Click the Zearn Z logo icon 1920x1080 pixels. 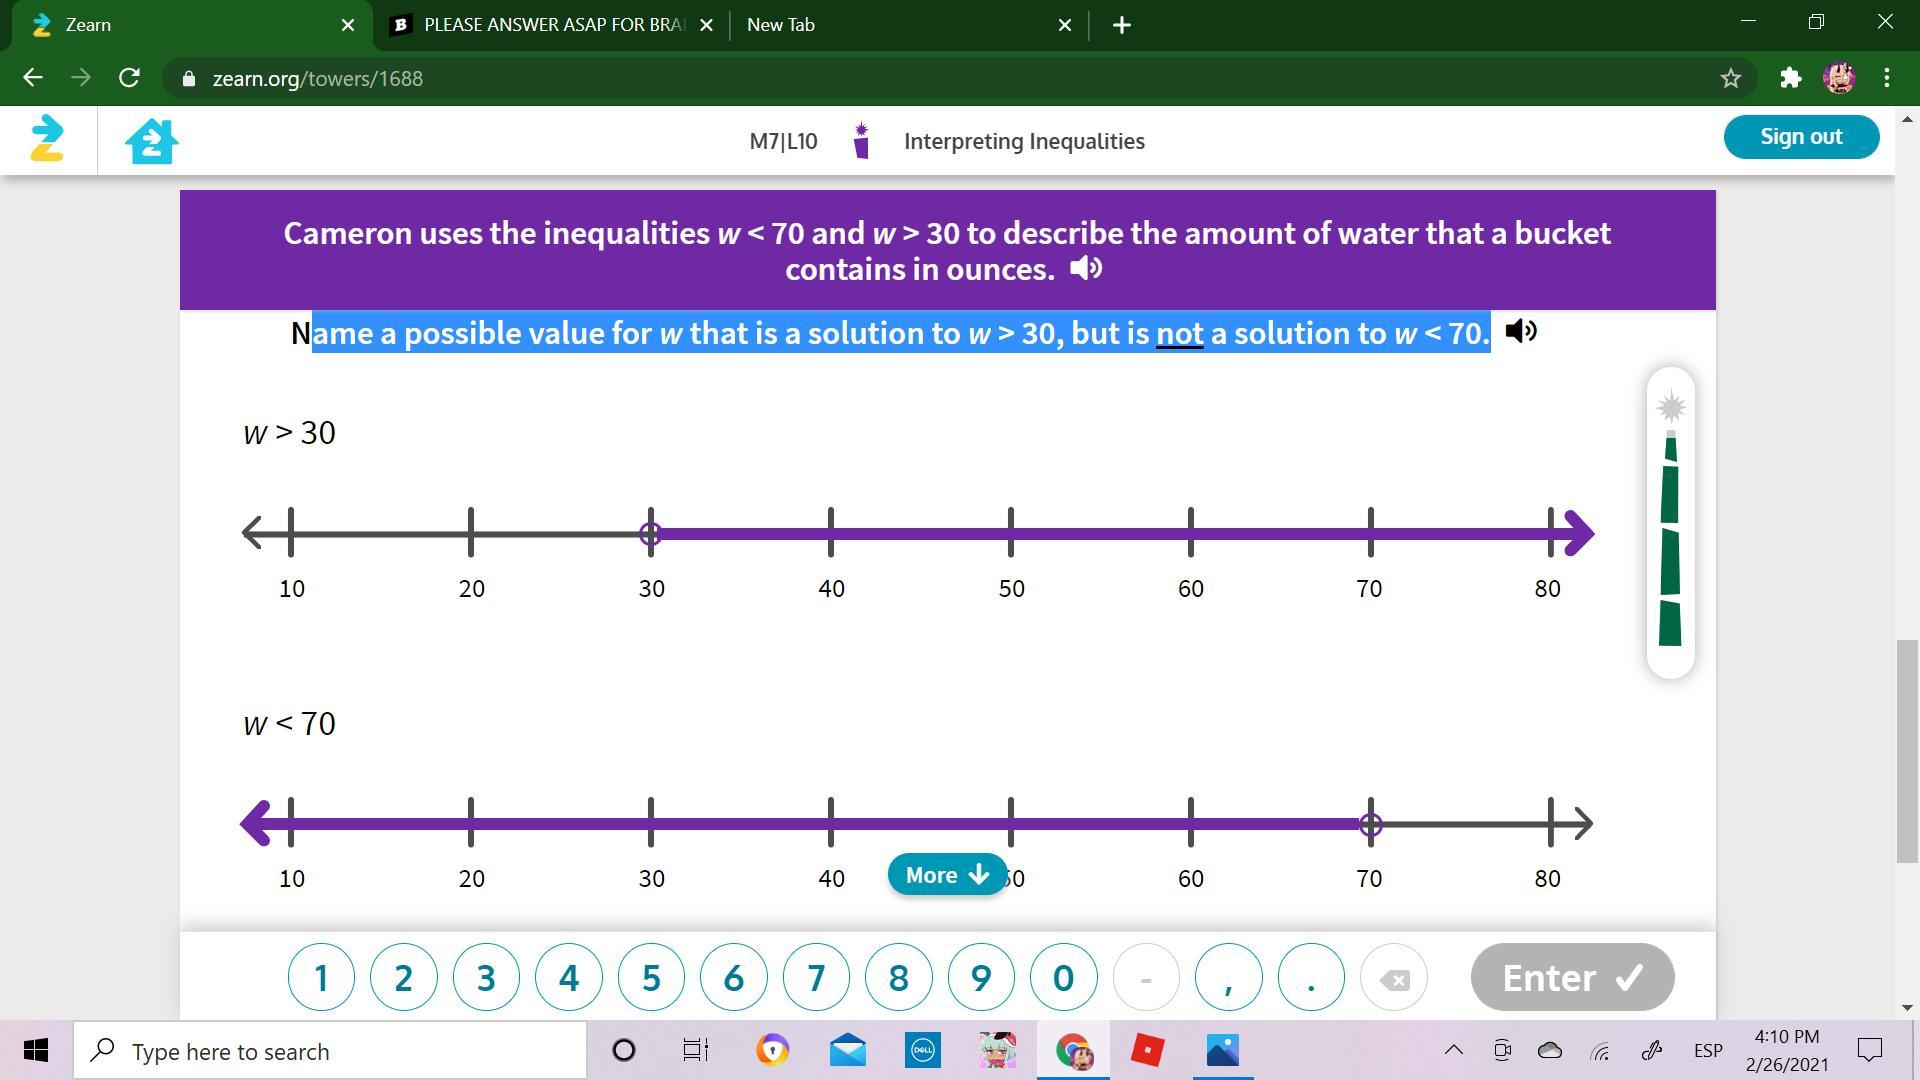pyautogui.click(x=47, y=139)
